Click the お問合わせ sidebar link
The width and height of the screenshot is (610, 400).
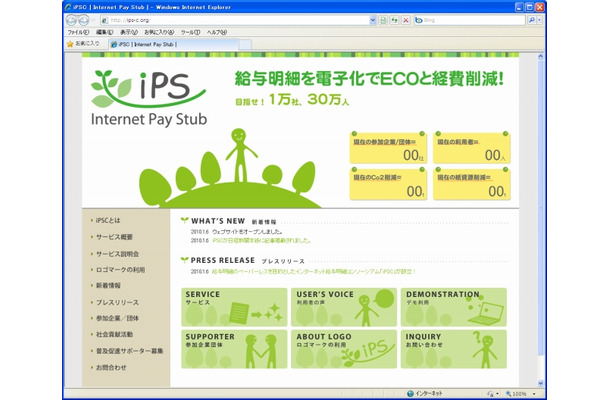[111, 367]
